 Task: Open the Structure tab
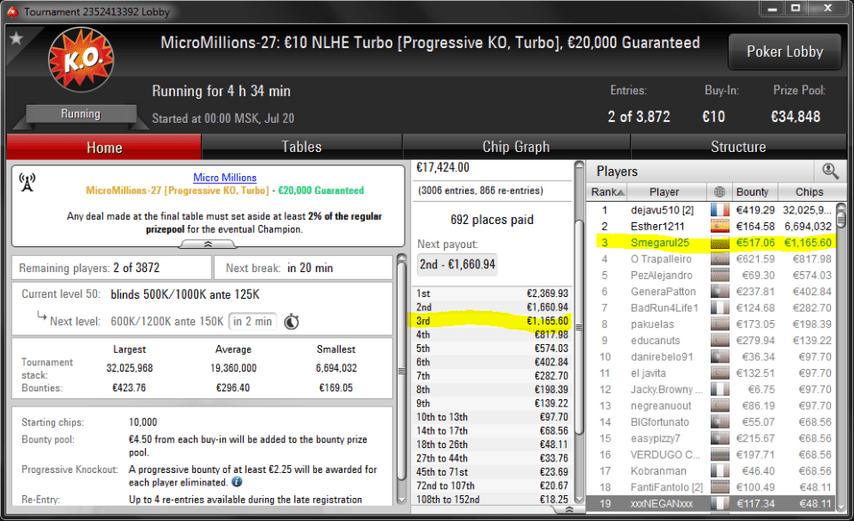tap(738, 147)
